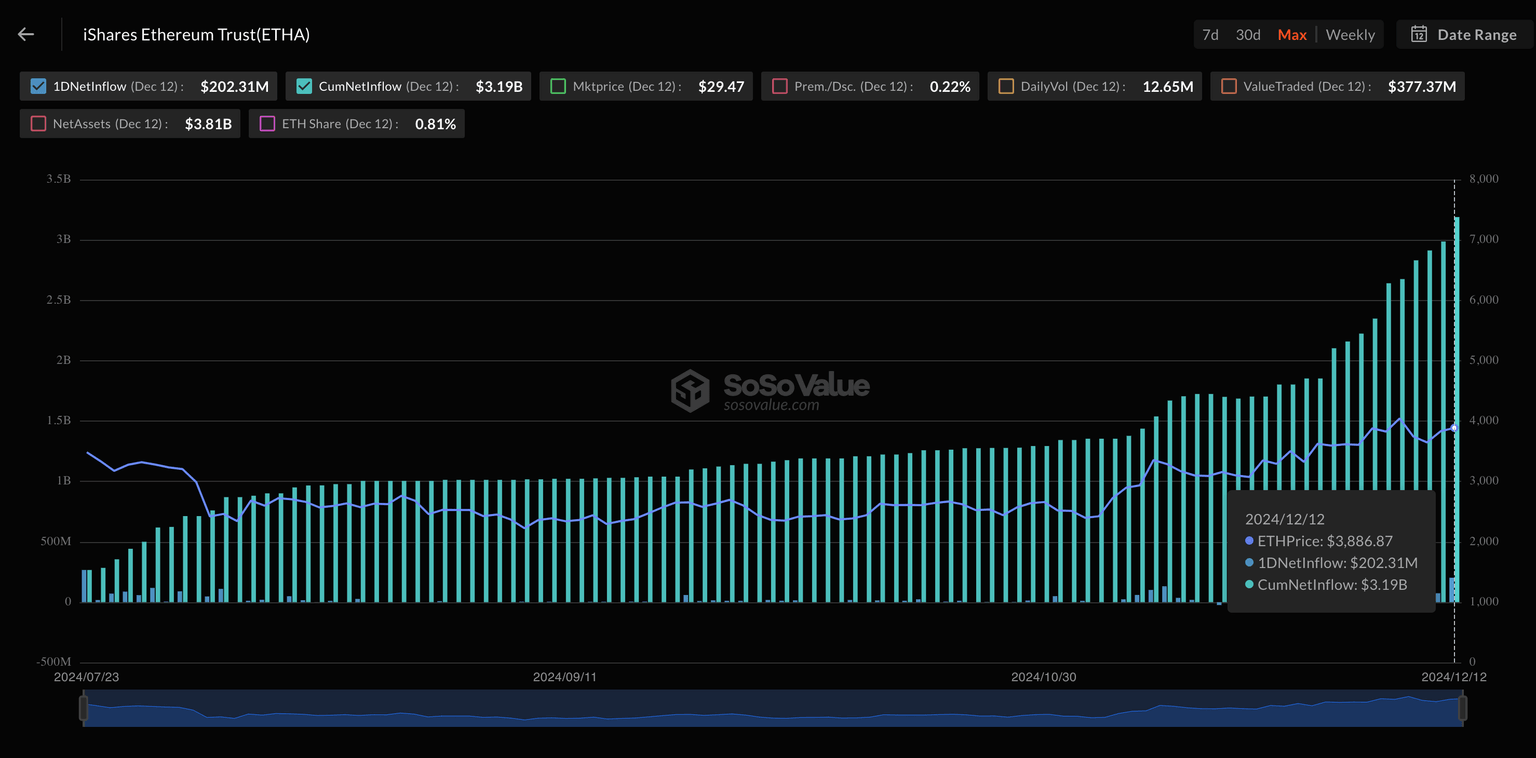The width and height of the screenshot is (1536, 758).
Task: Click the left handle of range slider
Action: pyautogui.click(x=83, y=708)
